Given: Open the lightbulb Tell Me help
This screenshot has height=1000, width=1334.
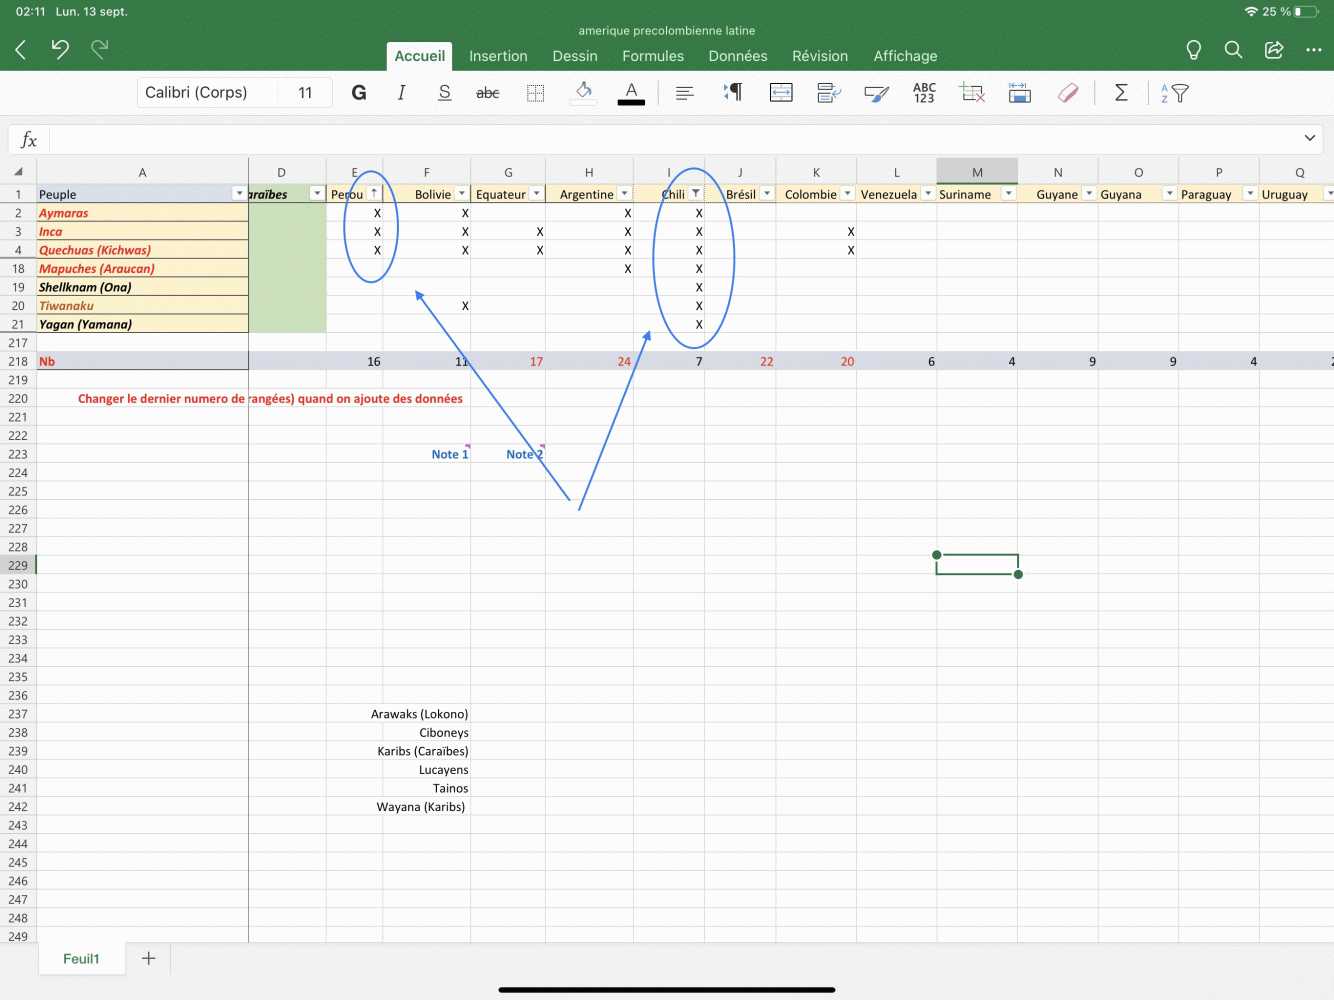Looking at the screenshot, I should pyautogui.click(x=1193, y=50).
